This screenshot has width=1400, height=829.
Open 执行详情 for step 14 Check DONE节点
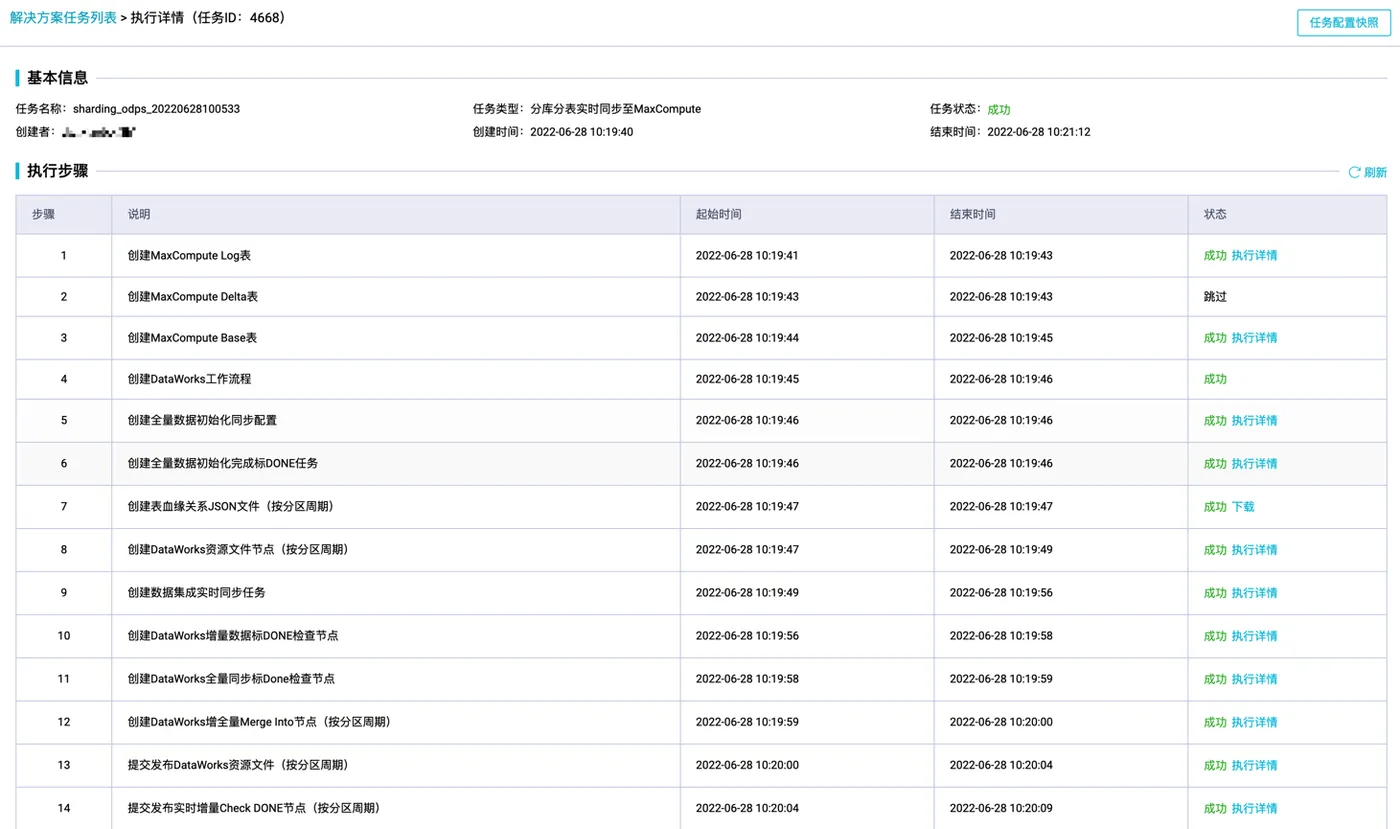point(1254,808)
